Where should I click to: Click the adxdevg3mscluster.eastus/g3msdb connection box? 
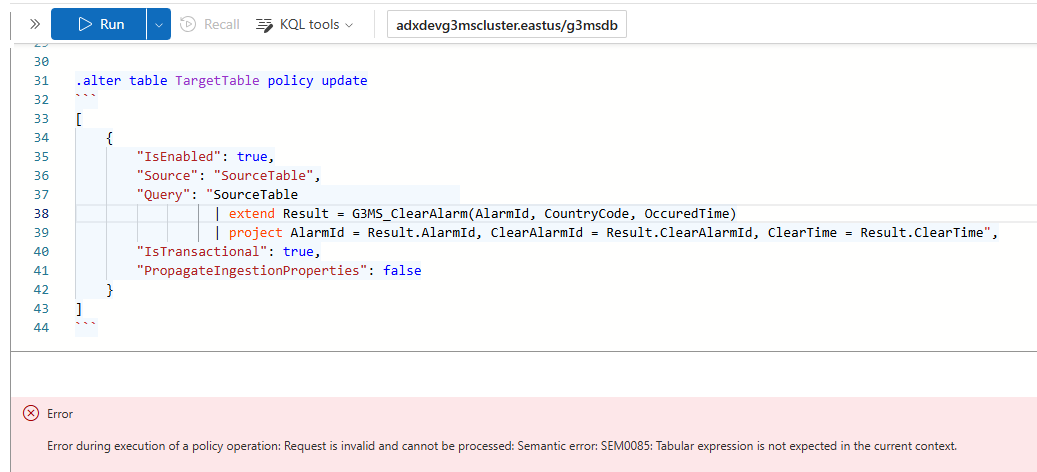(507, 25)
